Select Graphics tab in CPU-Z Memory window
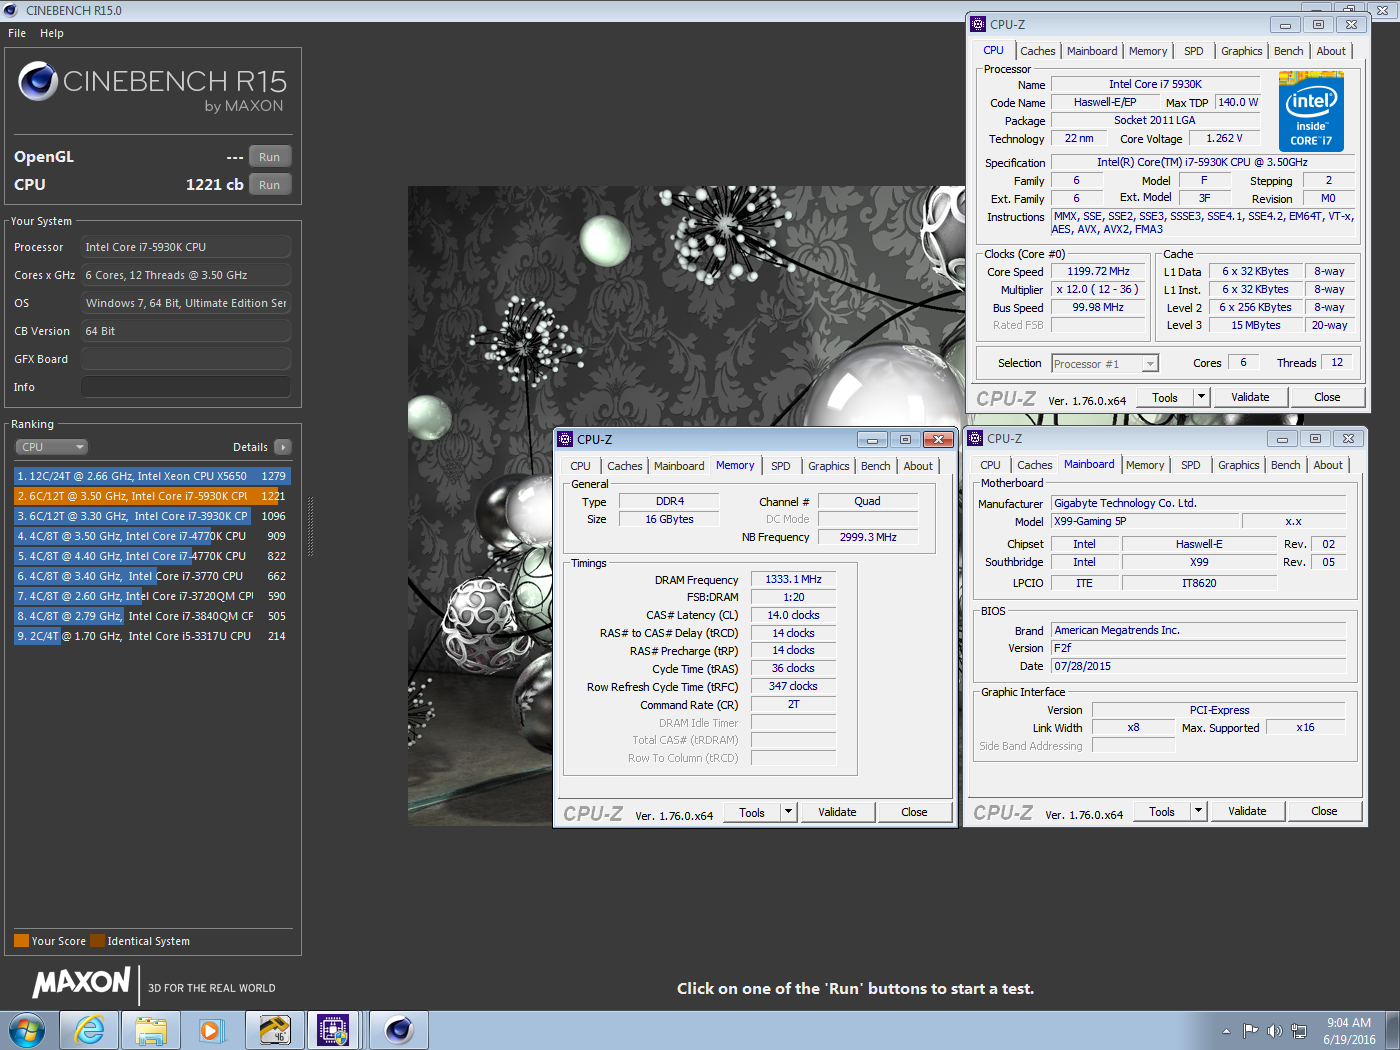 tap(829, 466)
